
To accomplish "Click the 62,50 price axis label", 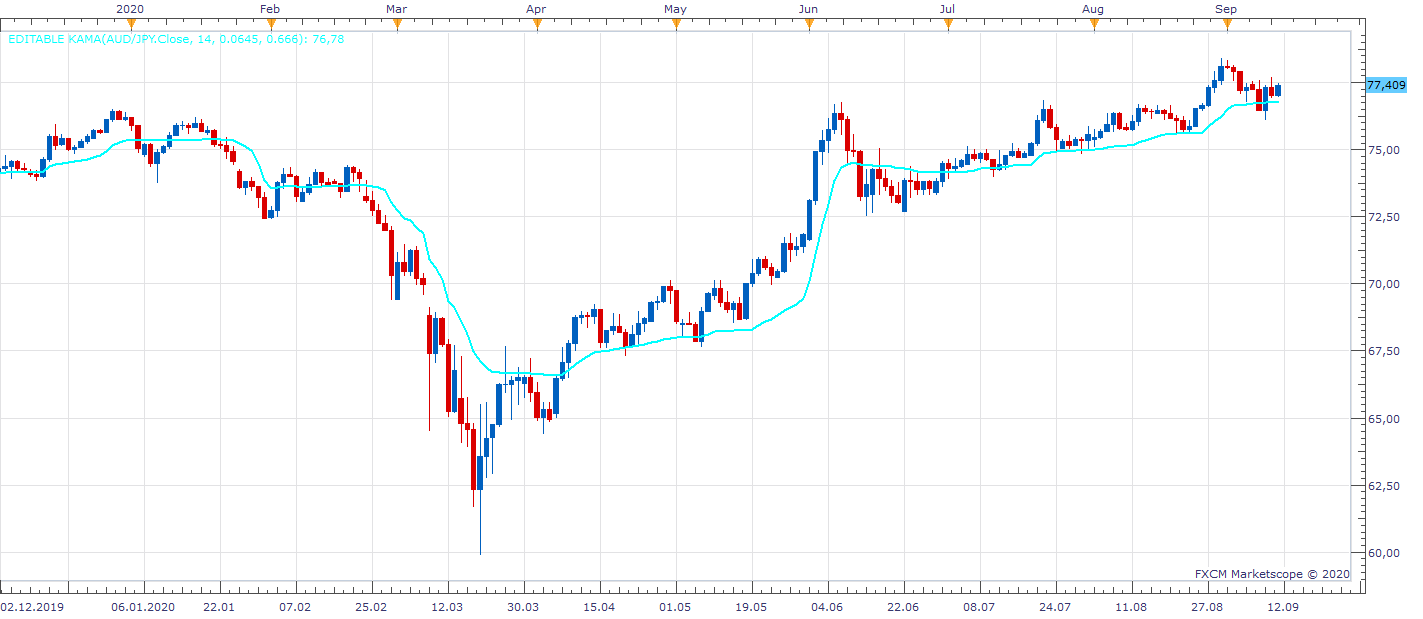I will coord(1382,486).
